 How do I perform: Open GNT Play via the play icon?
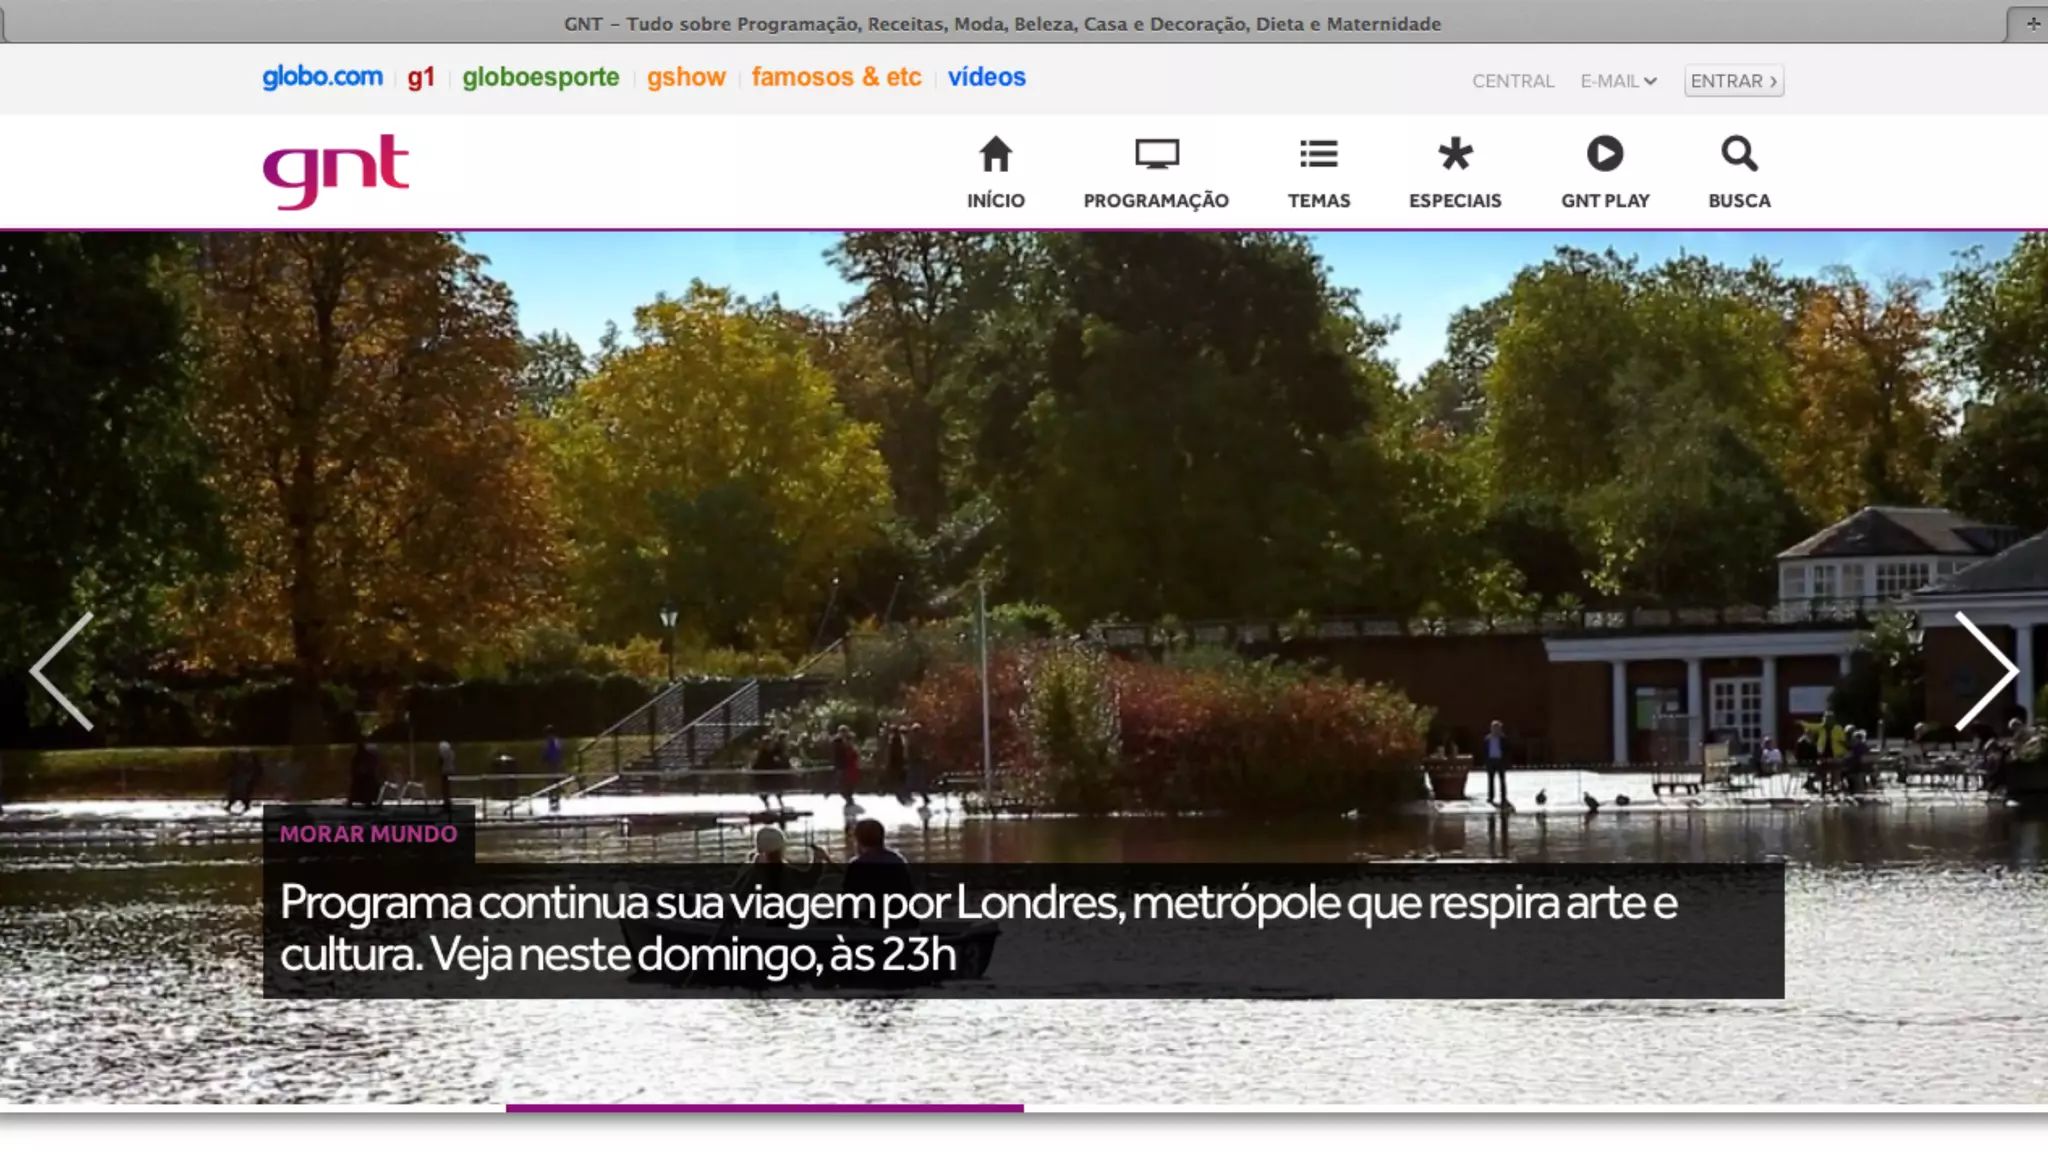(x=1605, y=155)
